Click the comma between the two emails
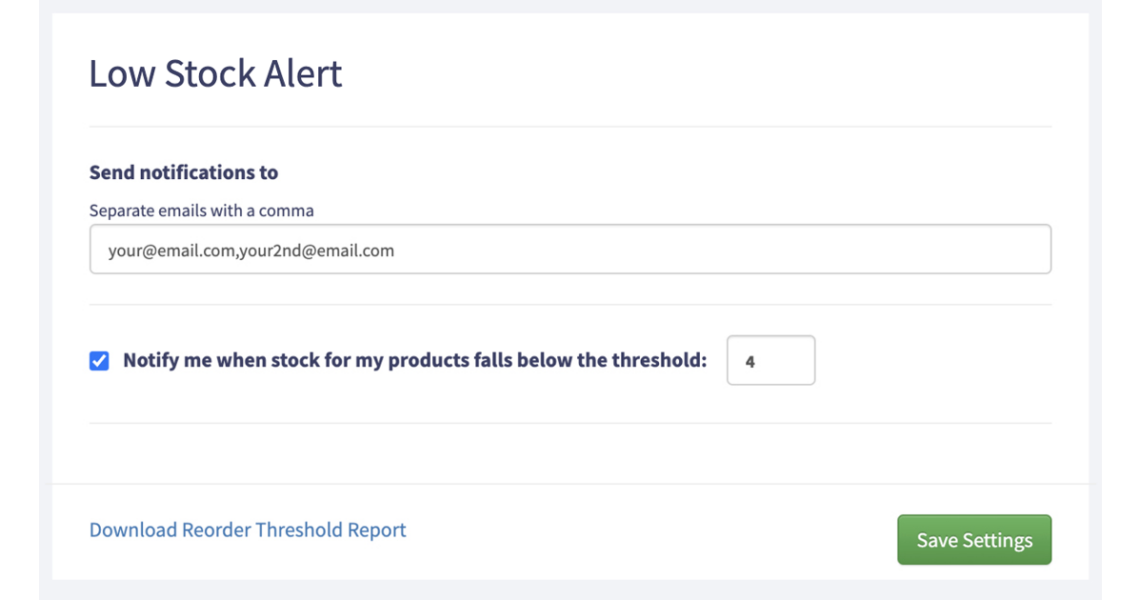Screen dimensions: 1140x600 (237, 253)
